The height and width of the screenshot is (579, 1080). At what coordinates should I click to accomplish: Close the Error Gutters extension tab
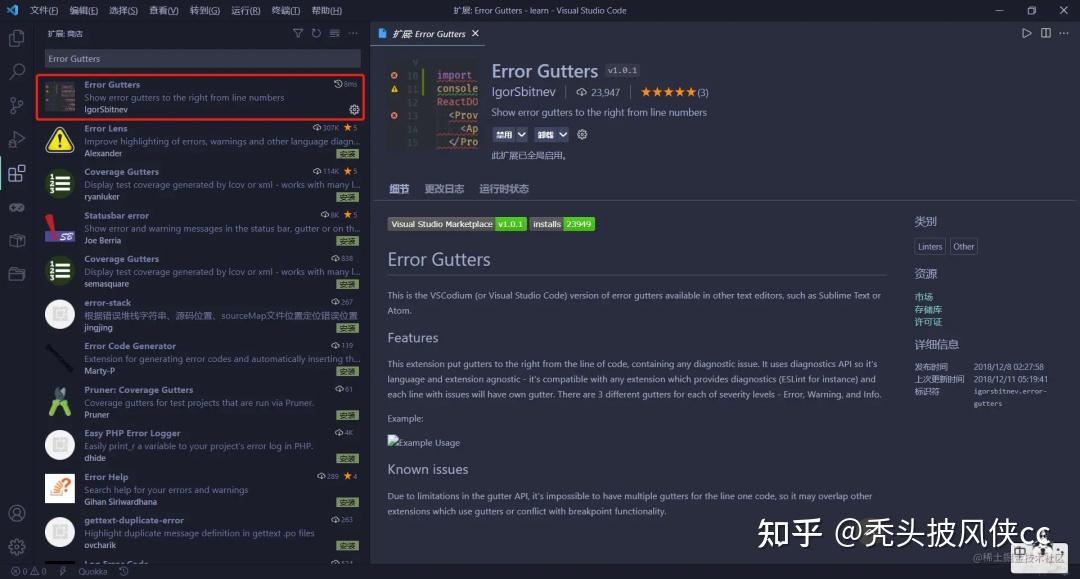[475, 33]
